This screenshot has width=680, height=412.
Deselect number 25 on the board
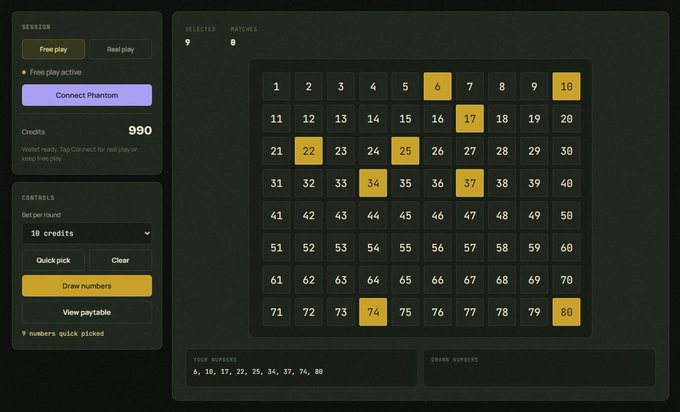[405, 151]
